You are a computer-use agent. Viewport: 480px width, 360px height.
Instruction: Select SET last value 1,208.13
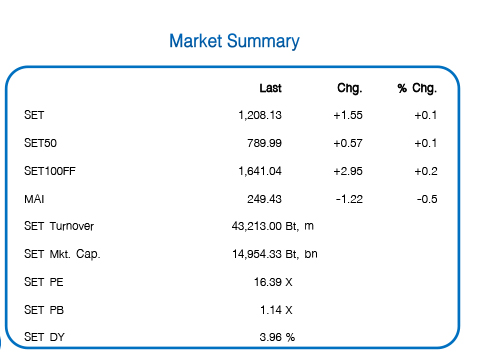click(x=260, y=115)
